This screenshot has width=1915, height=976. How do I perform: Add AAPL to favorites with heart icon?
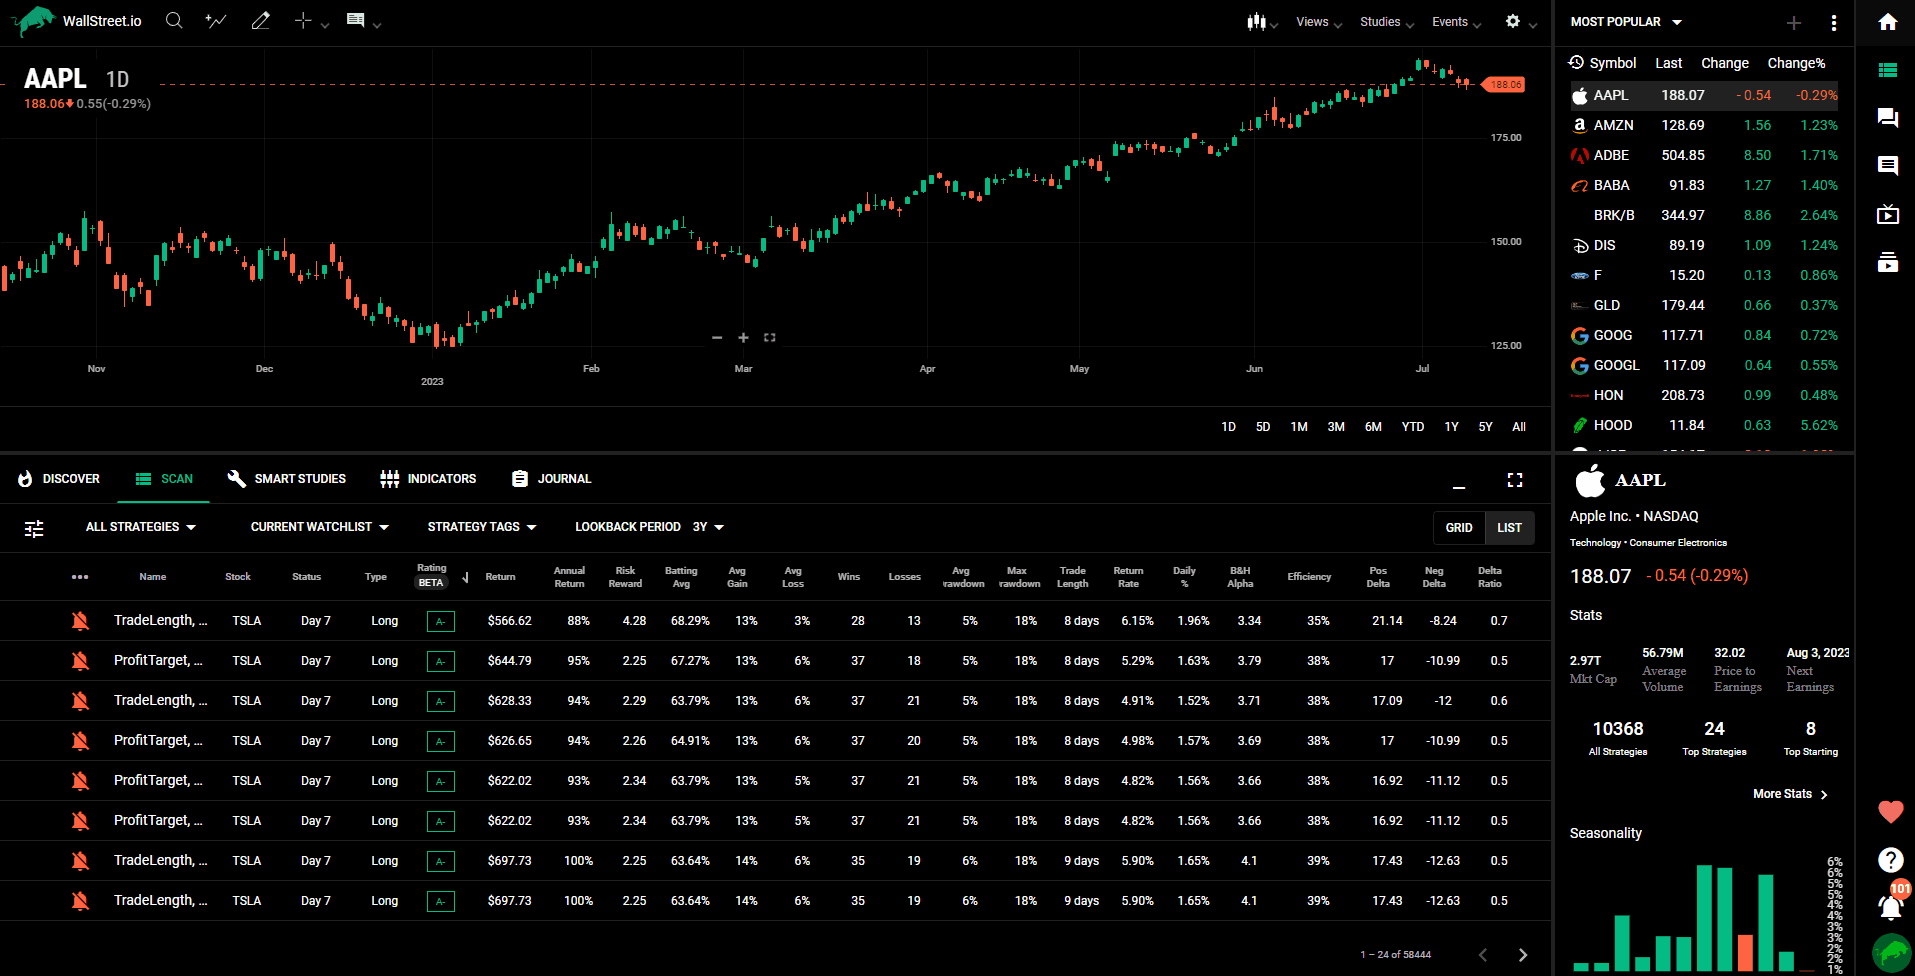click(1890, 812)
